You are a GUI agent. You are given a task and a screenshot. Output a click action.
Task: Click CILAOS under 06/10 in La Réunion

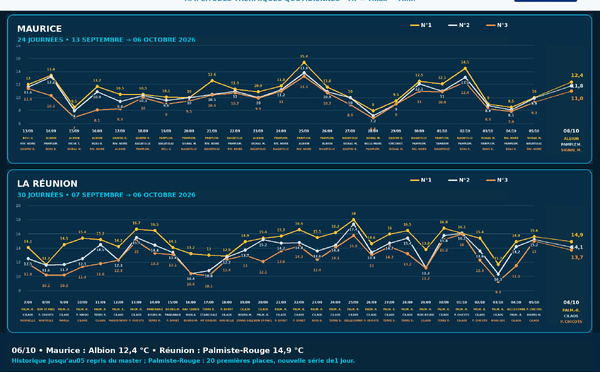[x=571, y=316]
